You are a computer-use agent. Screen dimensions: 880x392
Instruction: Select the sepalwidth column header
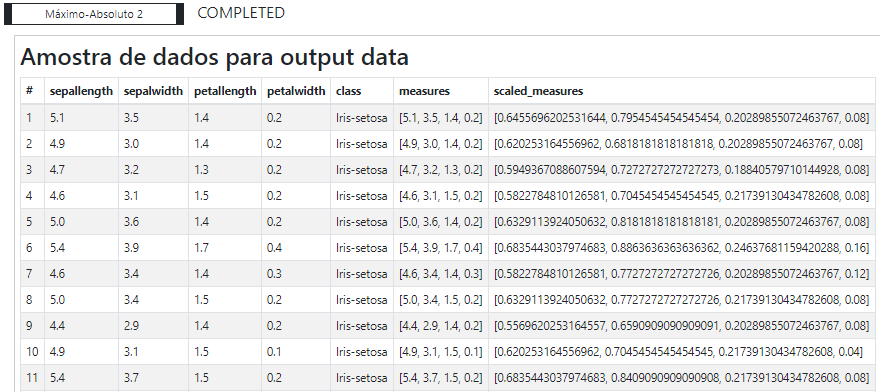pos(154,91)
